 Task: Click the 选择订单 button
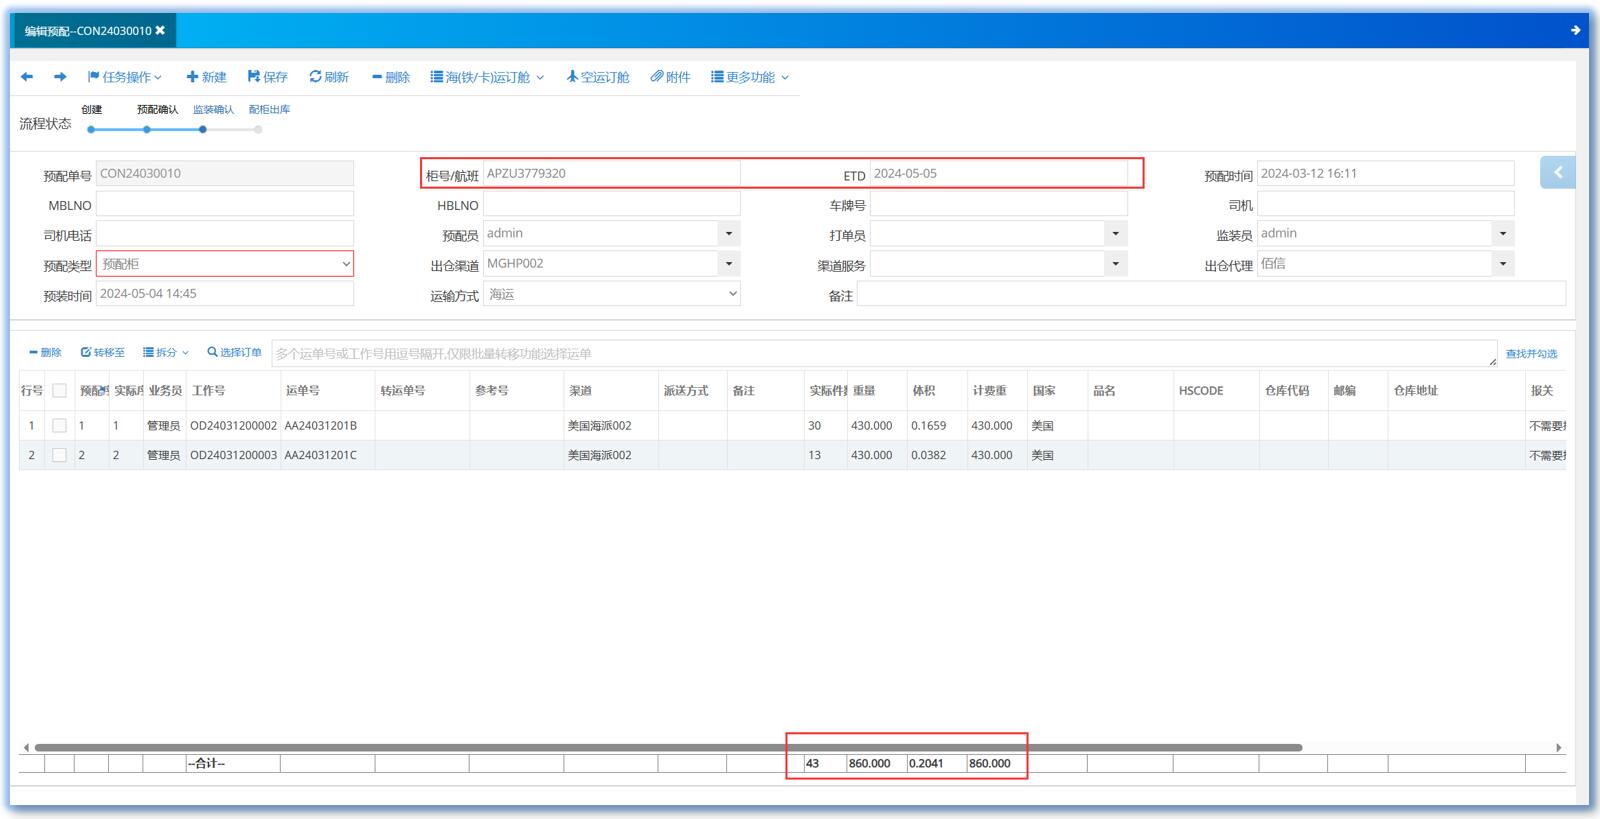[x=234, y=353]
